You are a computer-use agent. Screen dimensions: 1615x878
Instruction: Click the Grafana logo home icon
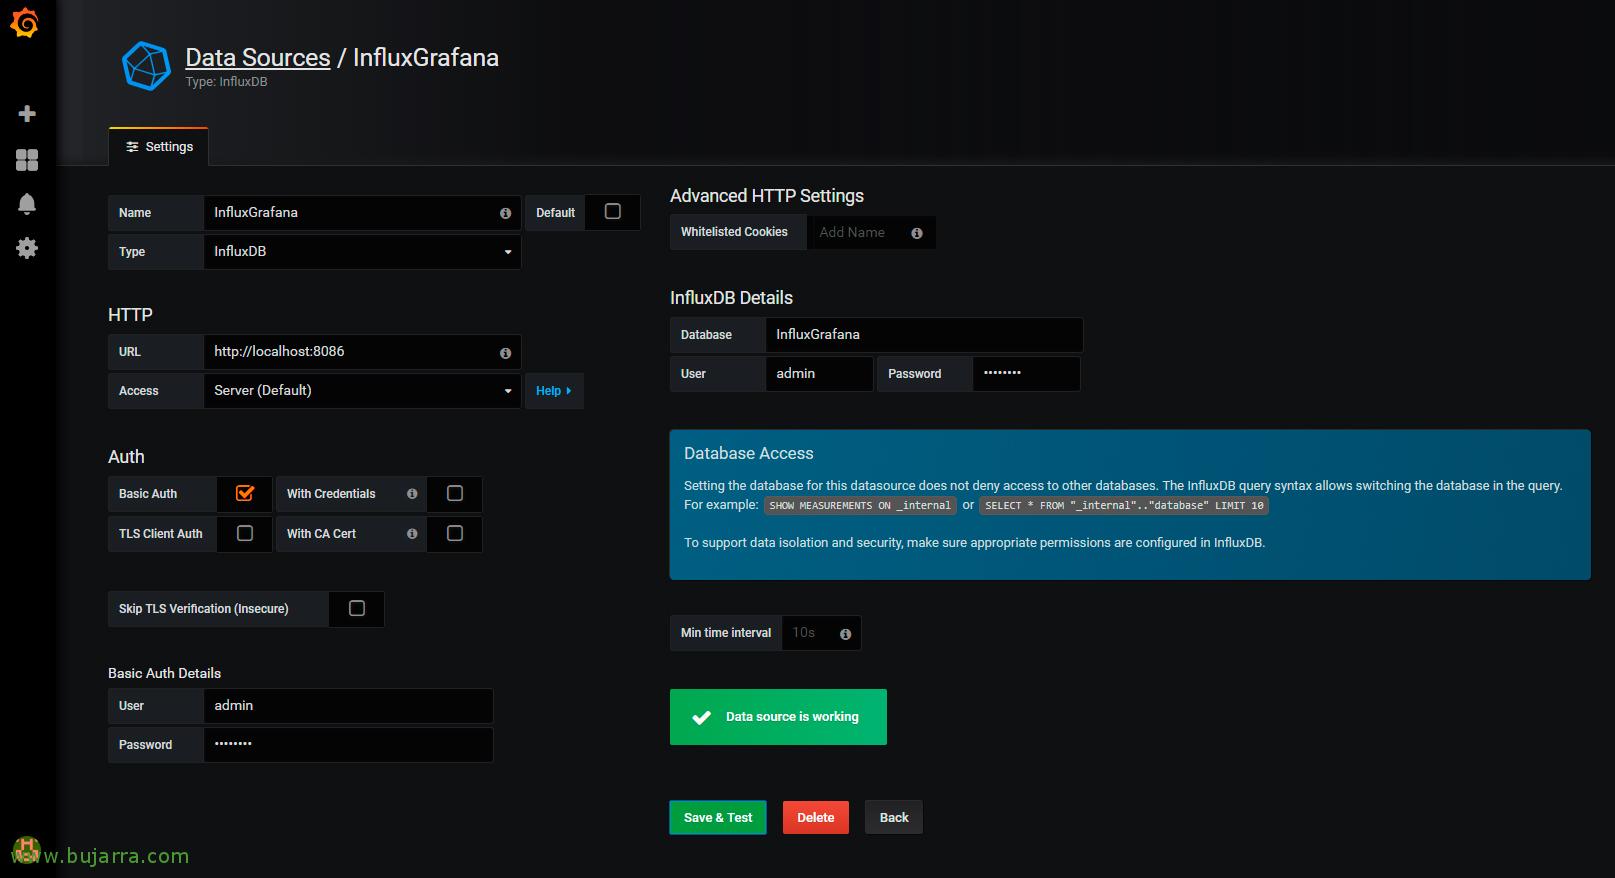point(25,23)
